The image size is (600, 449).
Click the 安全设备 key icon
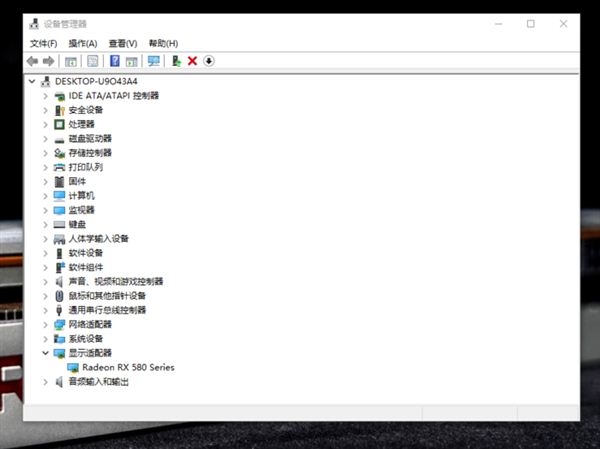59,110
